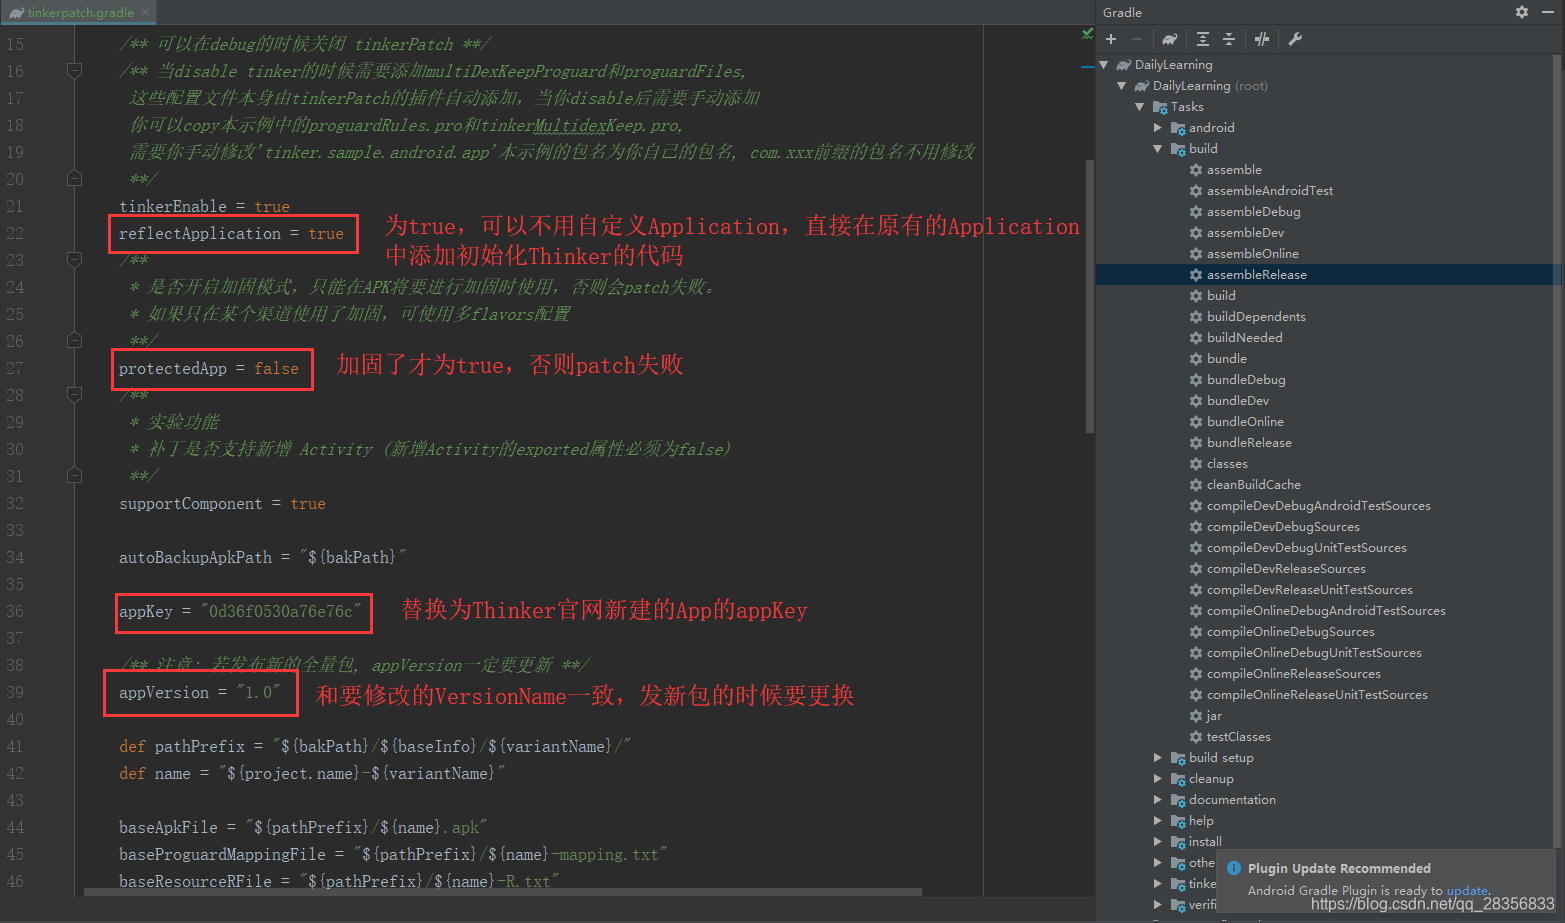This screenshot has height=923, width=1565.
Task: Expand the android task group
Action: [x=1158, y=127]
